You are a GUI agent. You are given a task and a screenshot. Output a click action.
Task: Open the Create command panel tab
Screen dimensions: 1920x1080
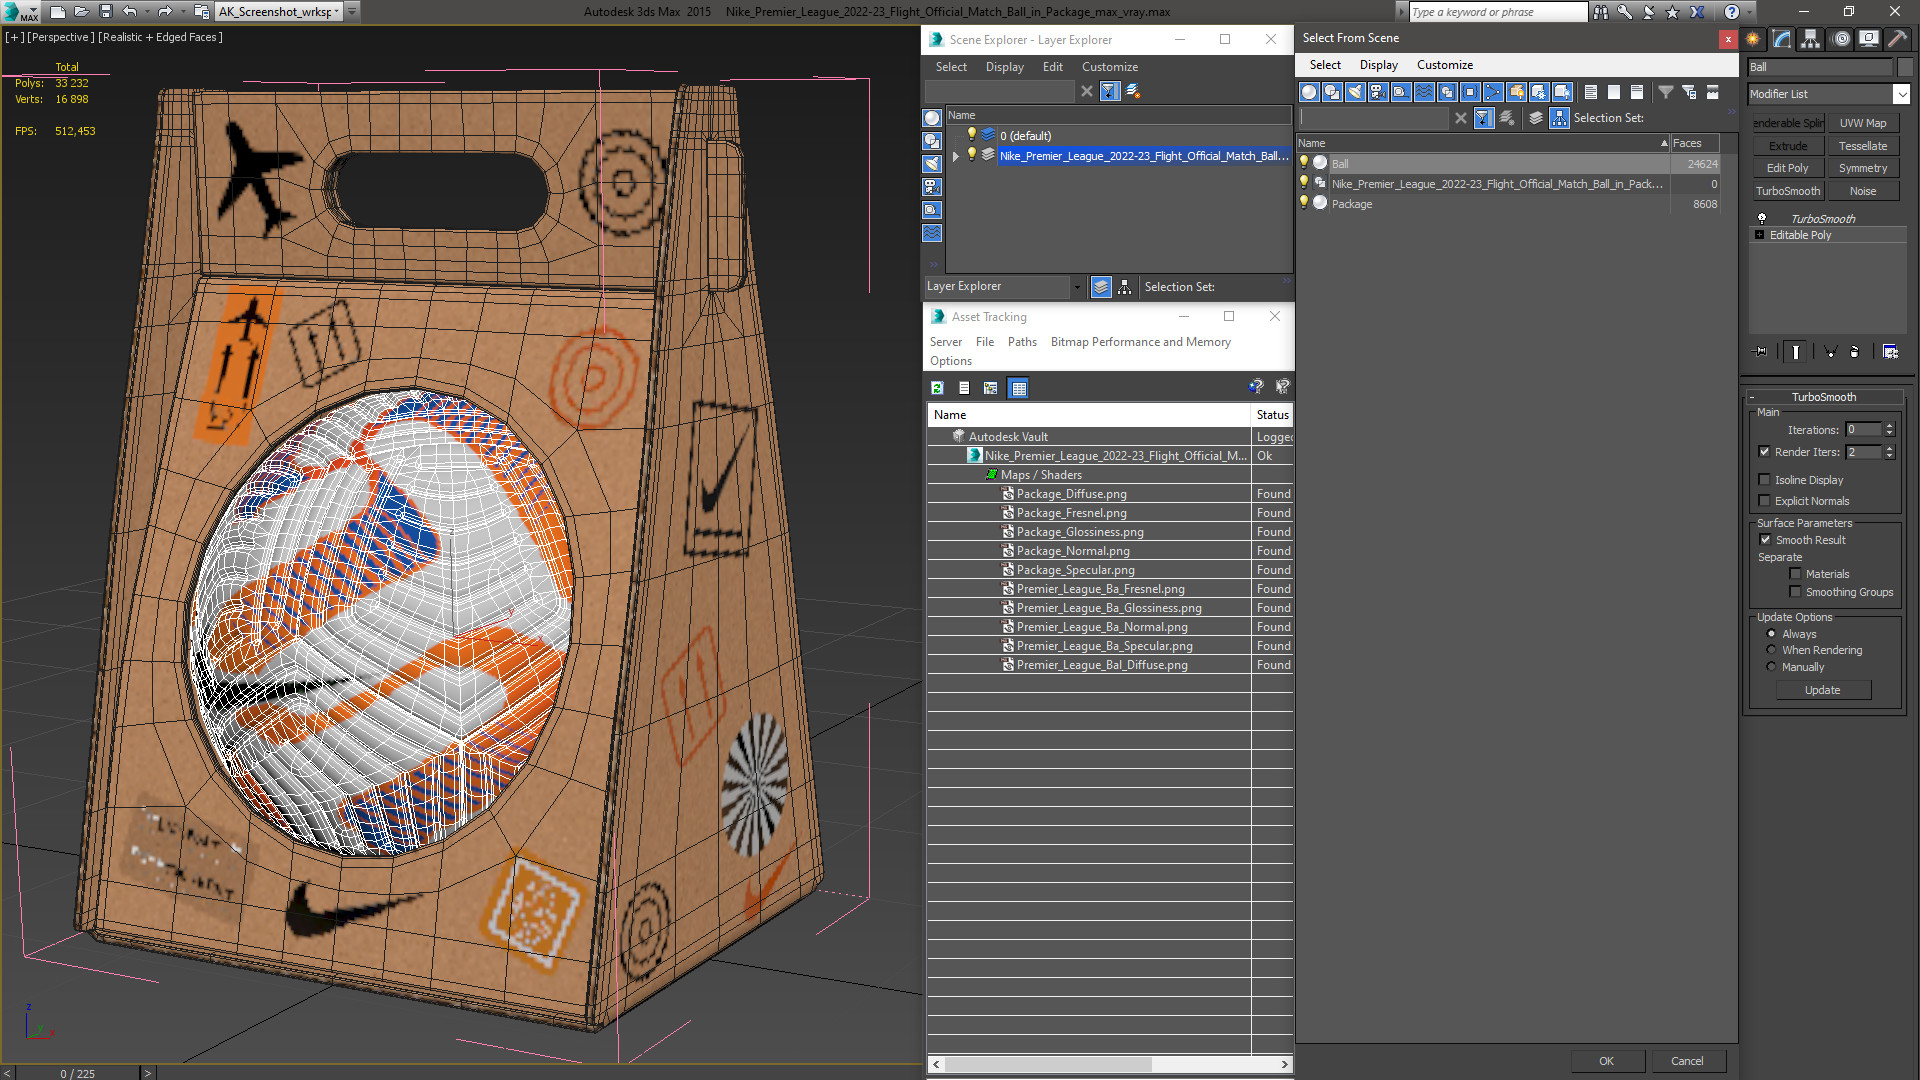tap(1753, 39)
